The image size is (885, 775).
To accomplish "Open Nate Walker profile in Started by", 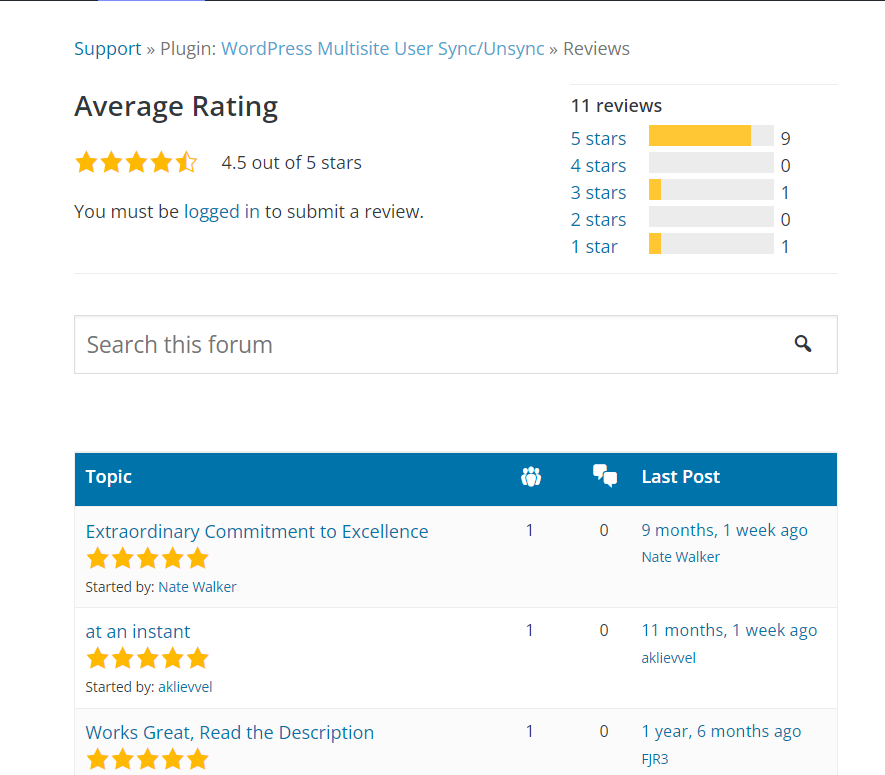I will click(197, 587).
